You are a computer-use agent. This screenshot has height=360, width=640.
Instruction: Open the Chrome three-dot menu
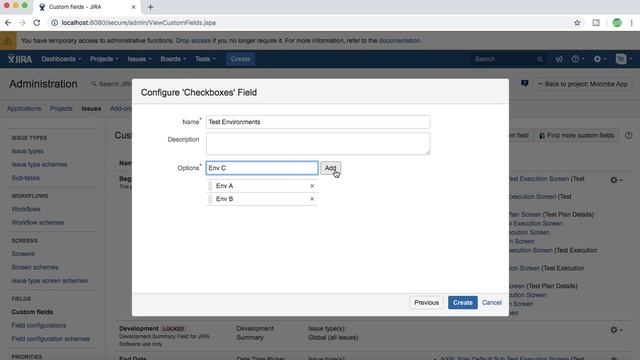coord(631,23)
